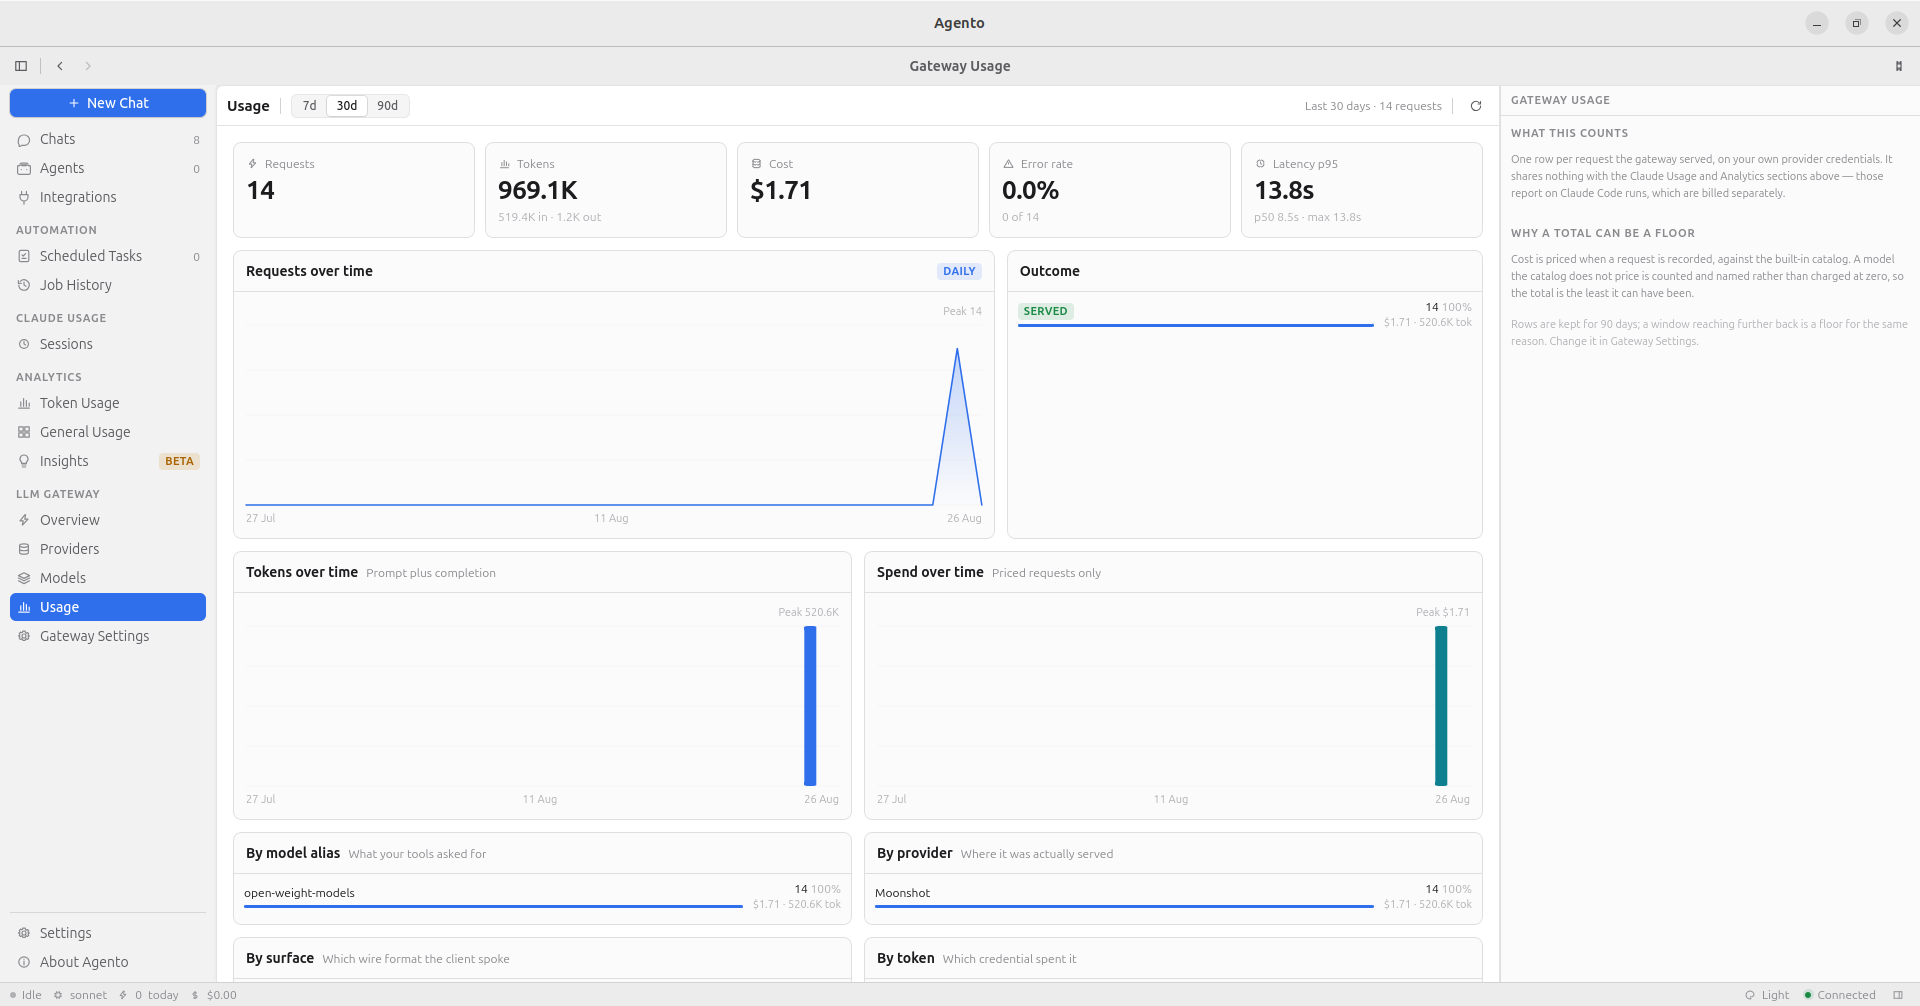Click the Sessions clock icon

point(24,345)
